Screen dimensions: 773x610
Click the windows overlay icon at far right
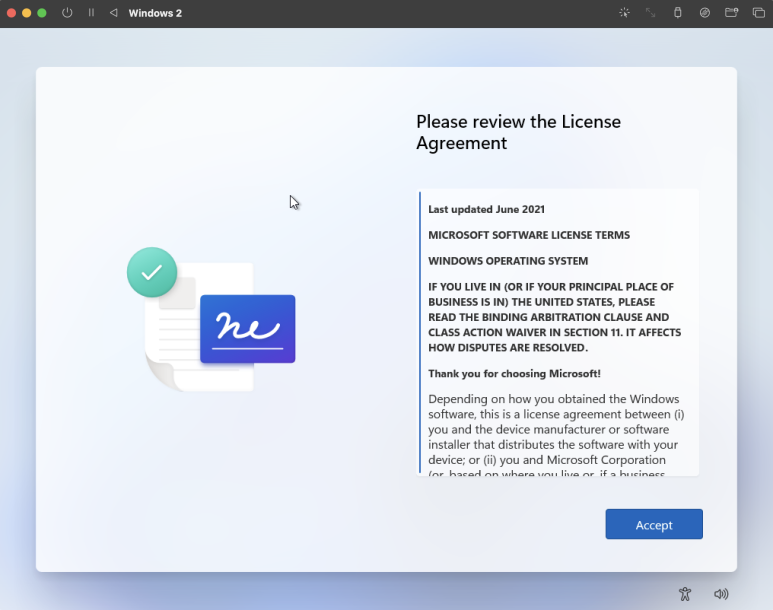click(758, 13)
